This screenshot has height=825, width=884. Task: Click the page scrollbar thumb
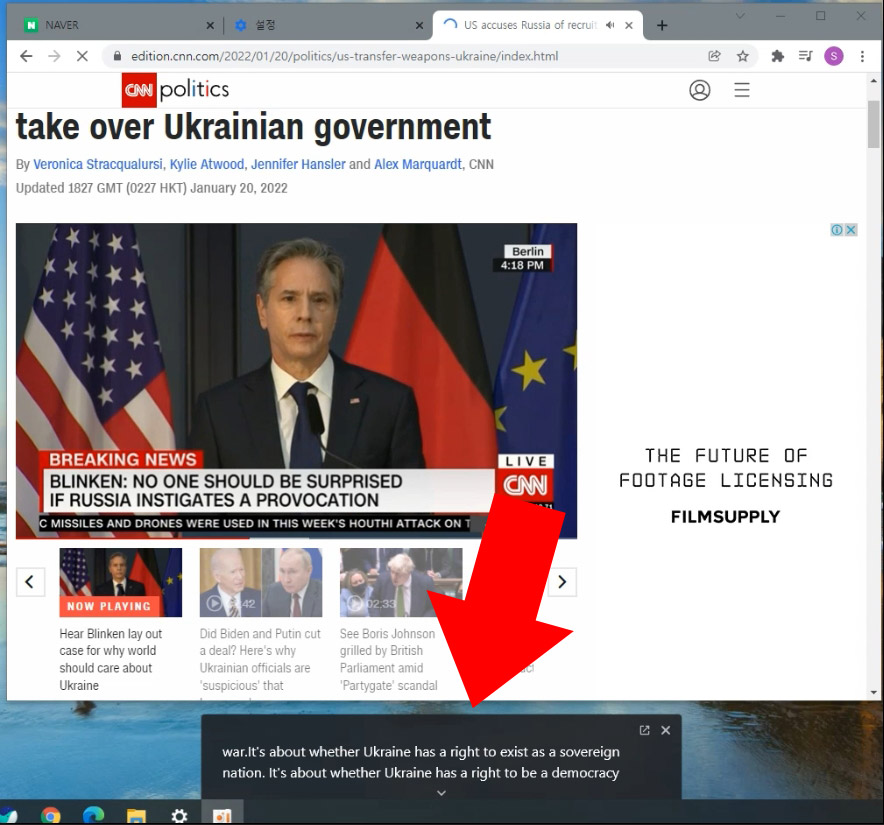point(873,124)
